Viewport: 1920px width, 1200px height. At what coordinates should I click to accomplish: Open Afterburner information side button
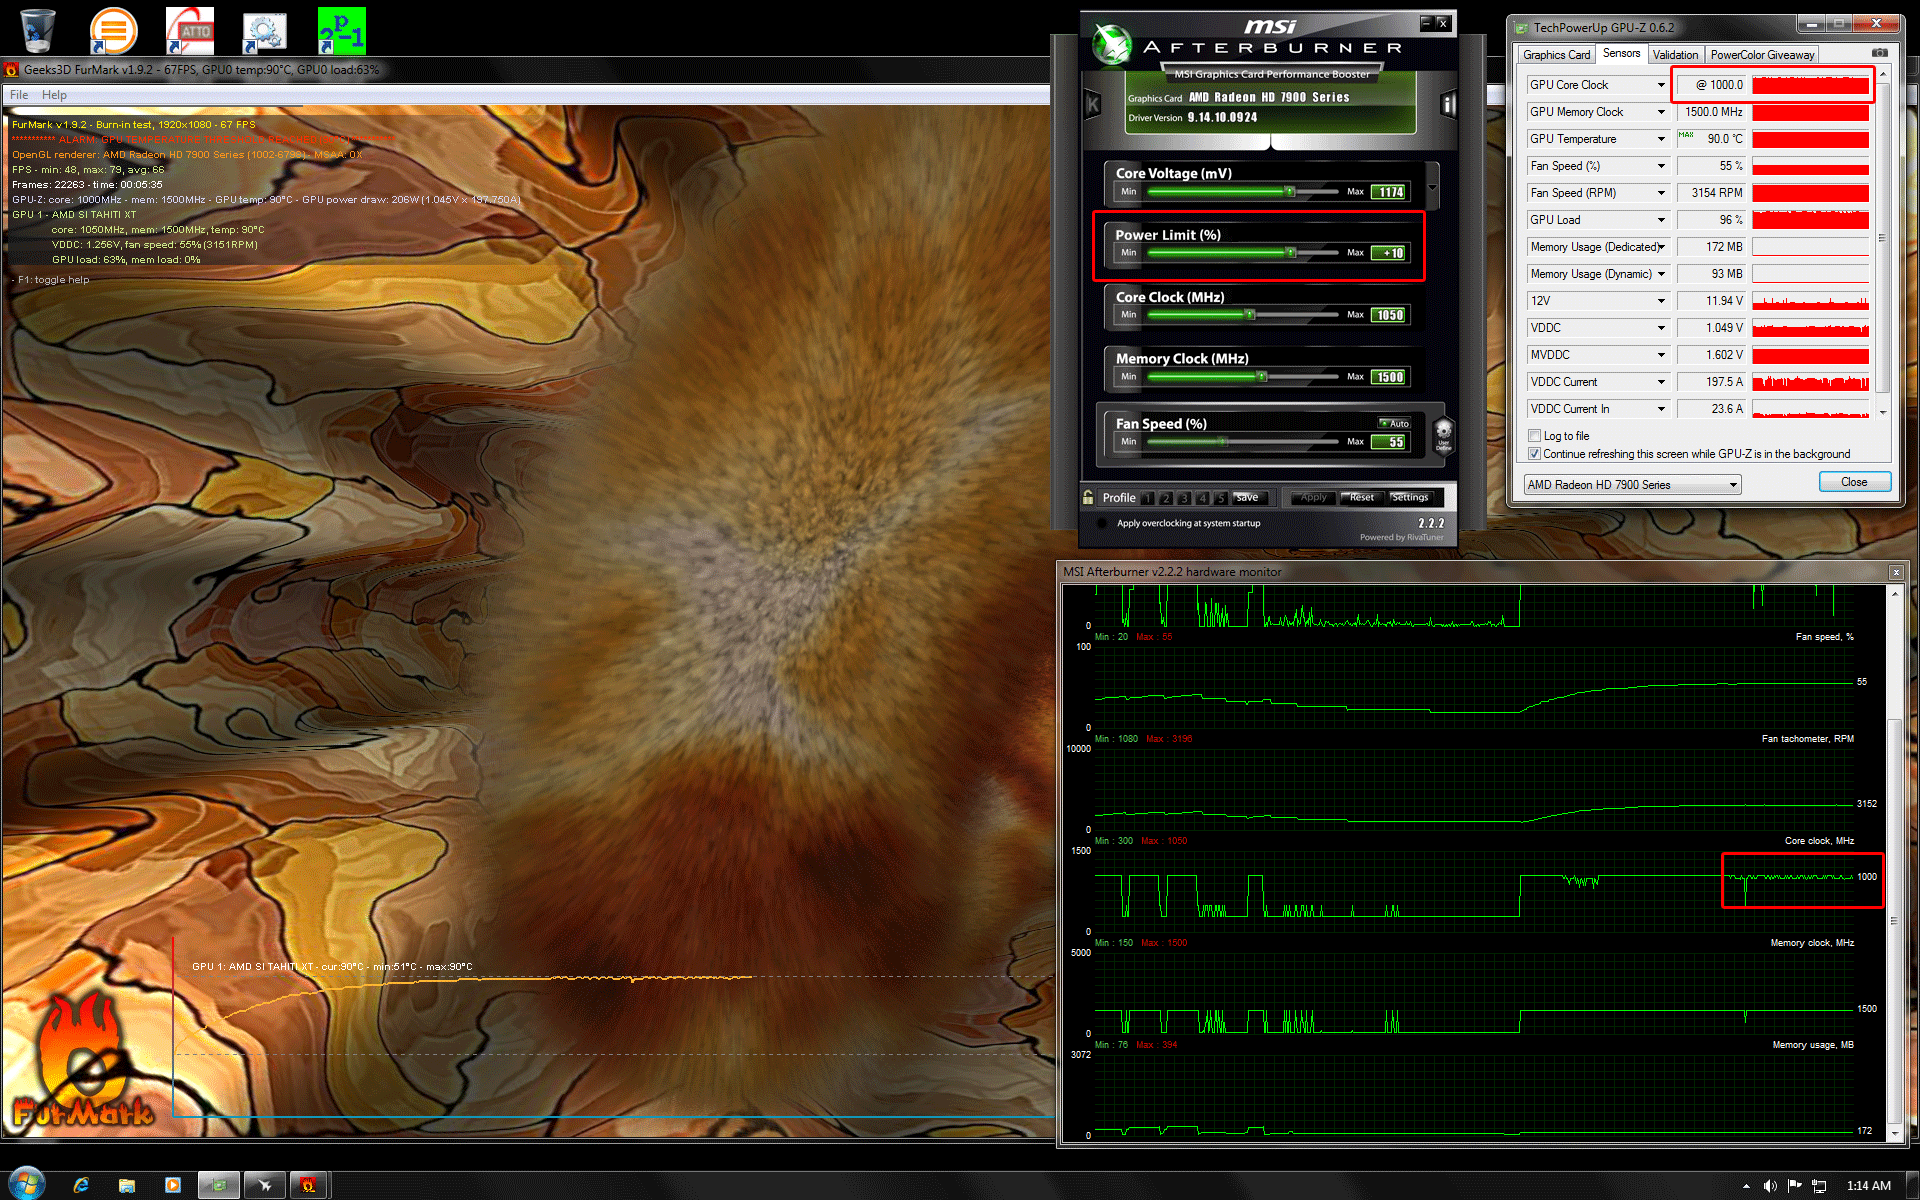[x=1447, y=104]
